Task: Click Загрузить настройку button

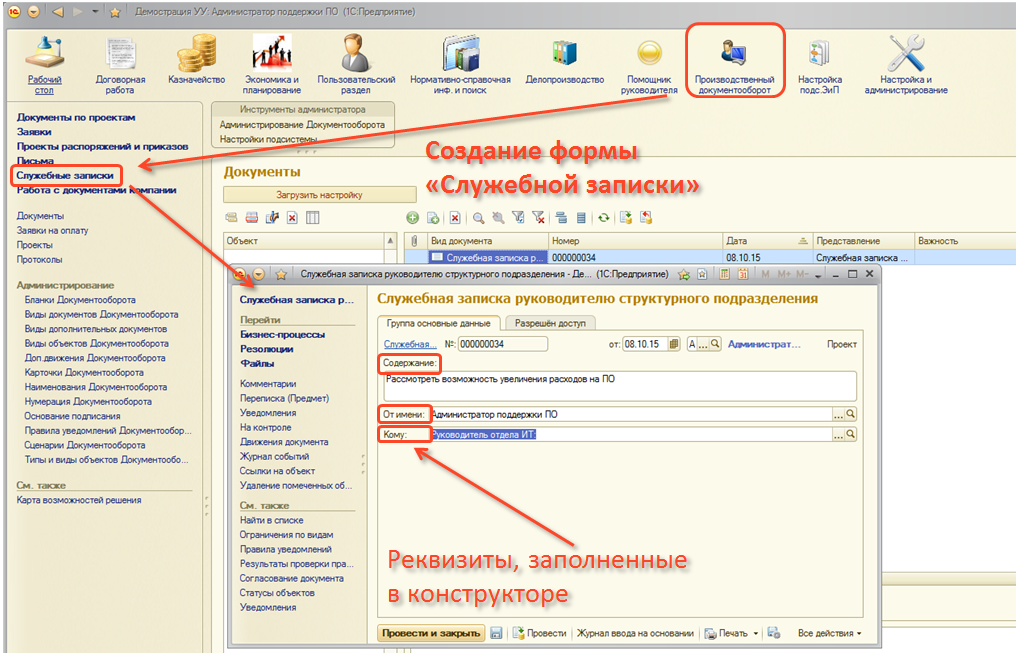Action: point(319,195)
